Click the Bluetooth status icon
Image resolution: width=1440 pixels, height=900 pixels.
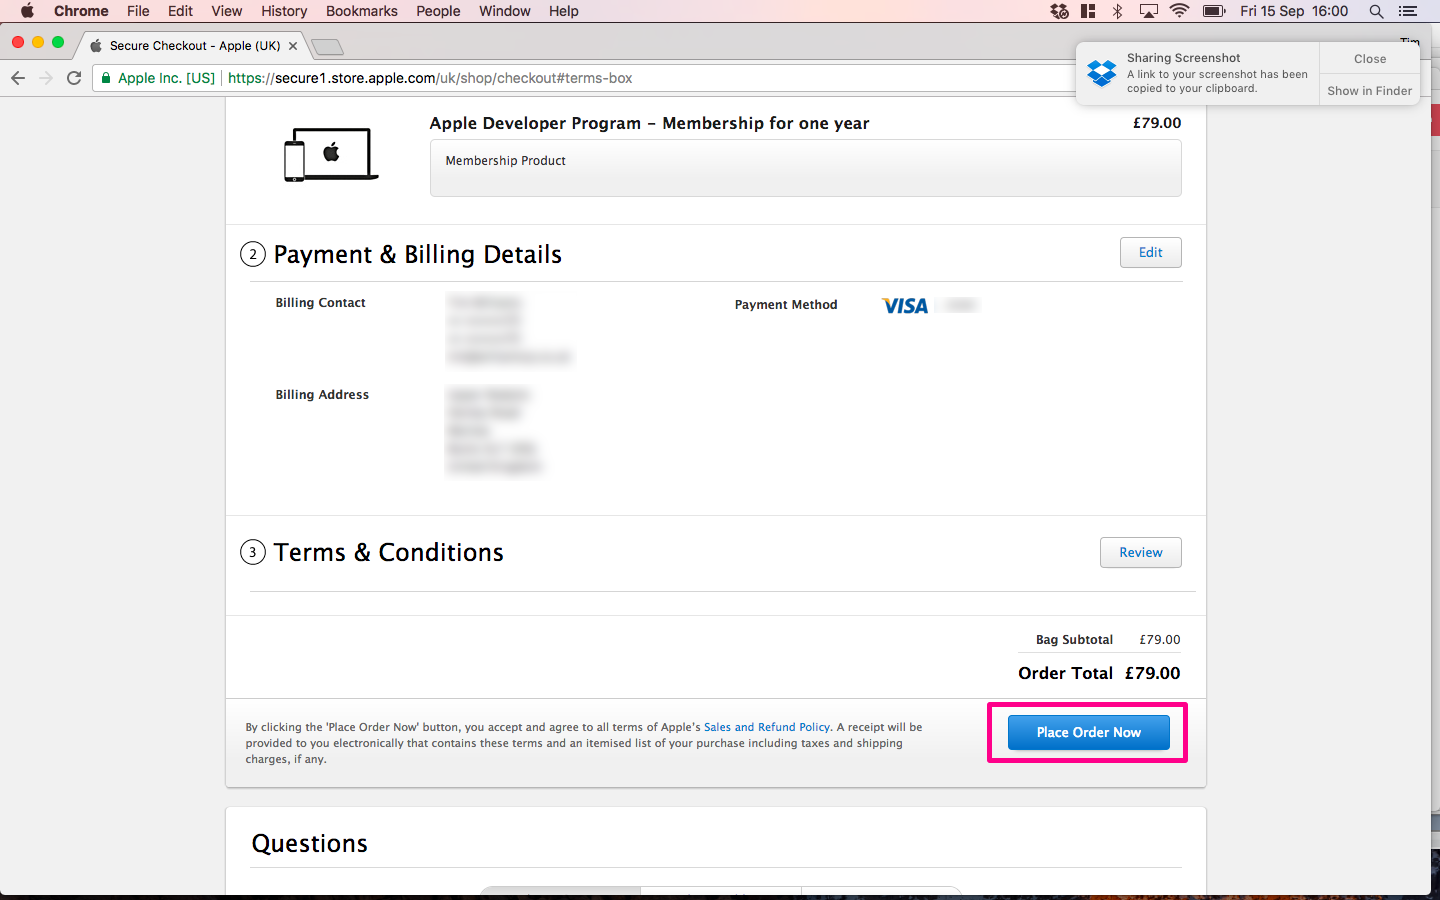click(1118, 11)
